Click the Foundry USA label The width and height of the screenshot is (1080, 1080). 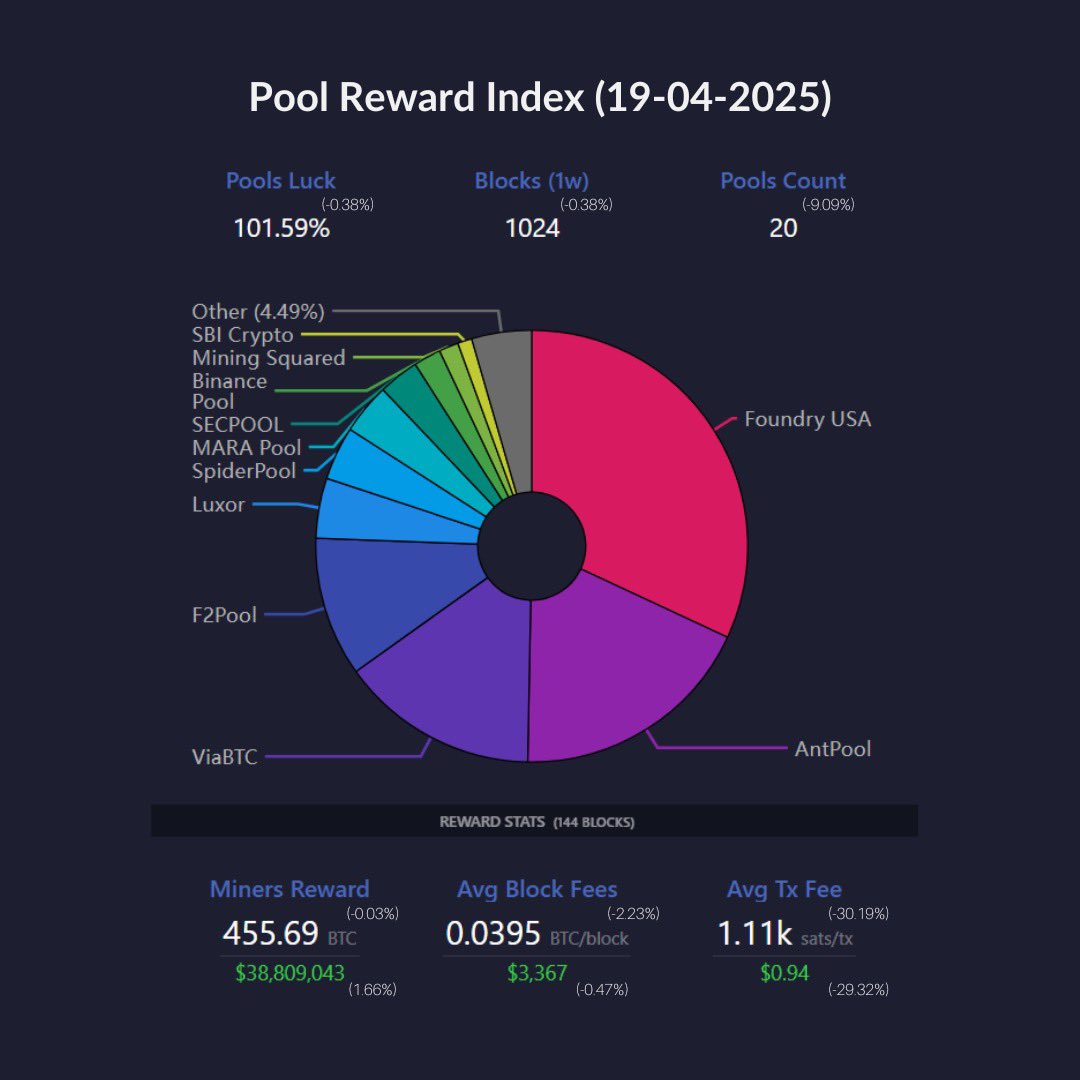pyautogui.click(x=807, y=419)
